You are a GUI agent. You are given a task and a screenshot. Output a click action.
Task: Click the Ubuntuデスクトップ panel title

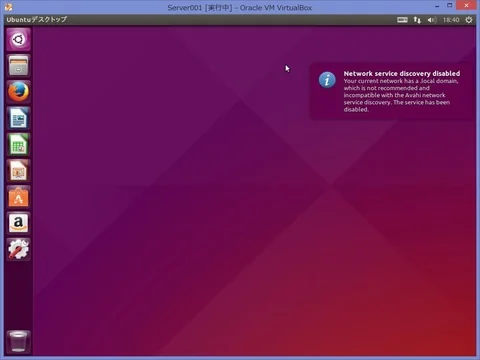coord(37,20)
